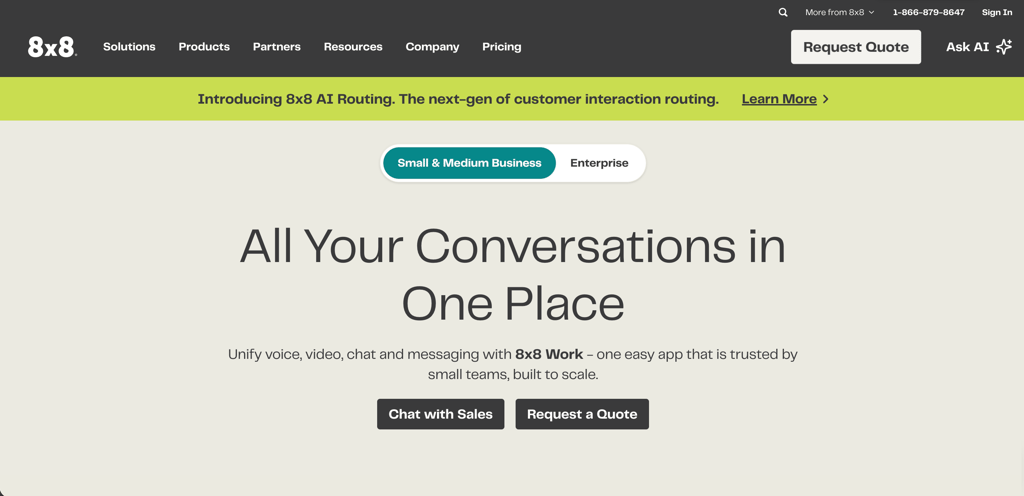Click the Sign In link
Screen dimensions: 1024x496
click(x=997, y=12)
